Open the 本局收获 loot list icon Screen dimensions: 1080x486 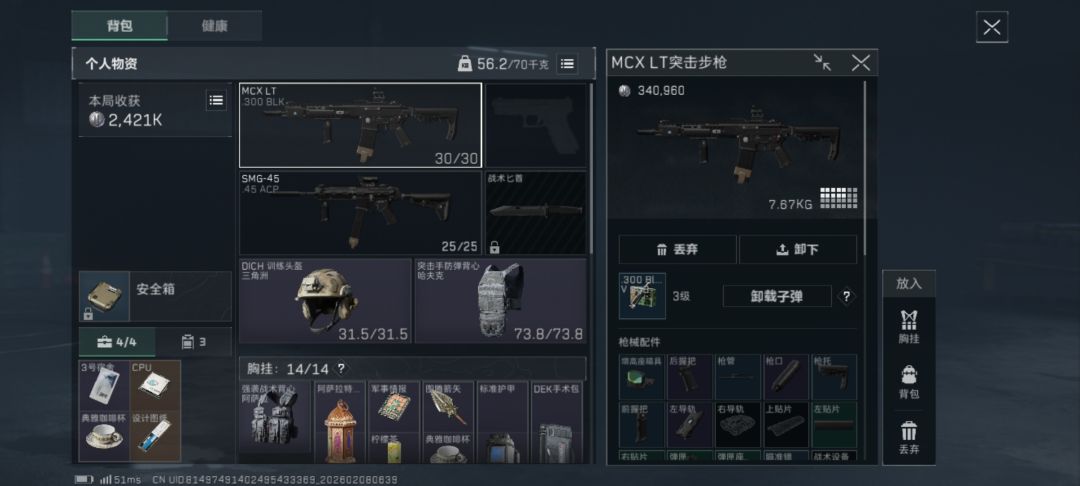[x=216, y=101]
